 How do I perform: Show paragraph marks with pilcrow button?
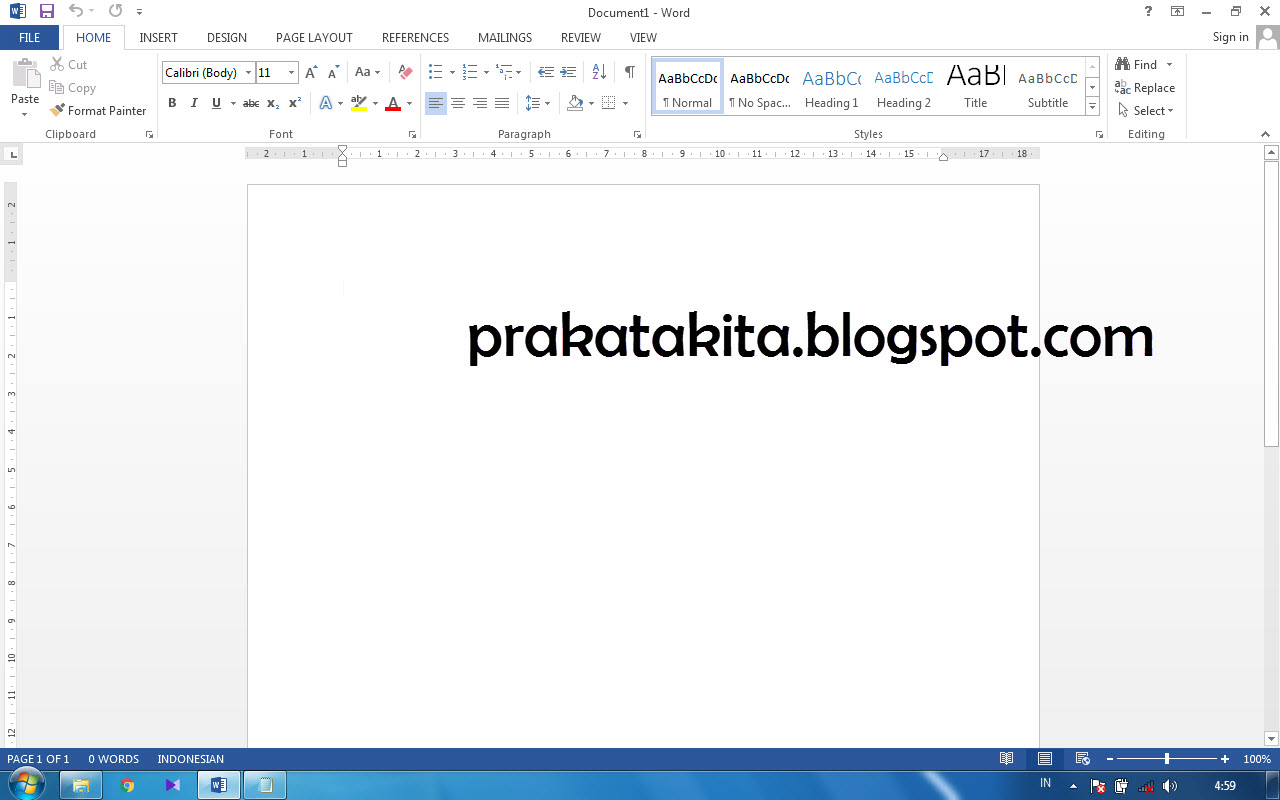629,72
